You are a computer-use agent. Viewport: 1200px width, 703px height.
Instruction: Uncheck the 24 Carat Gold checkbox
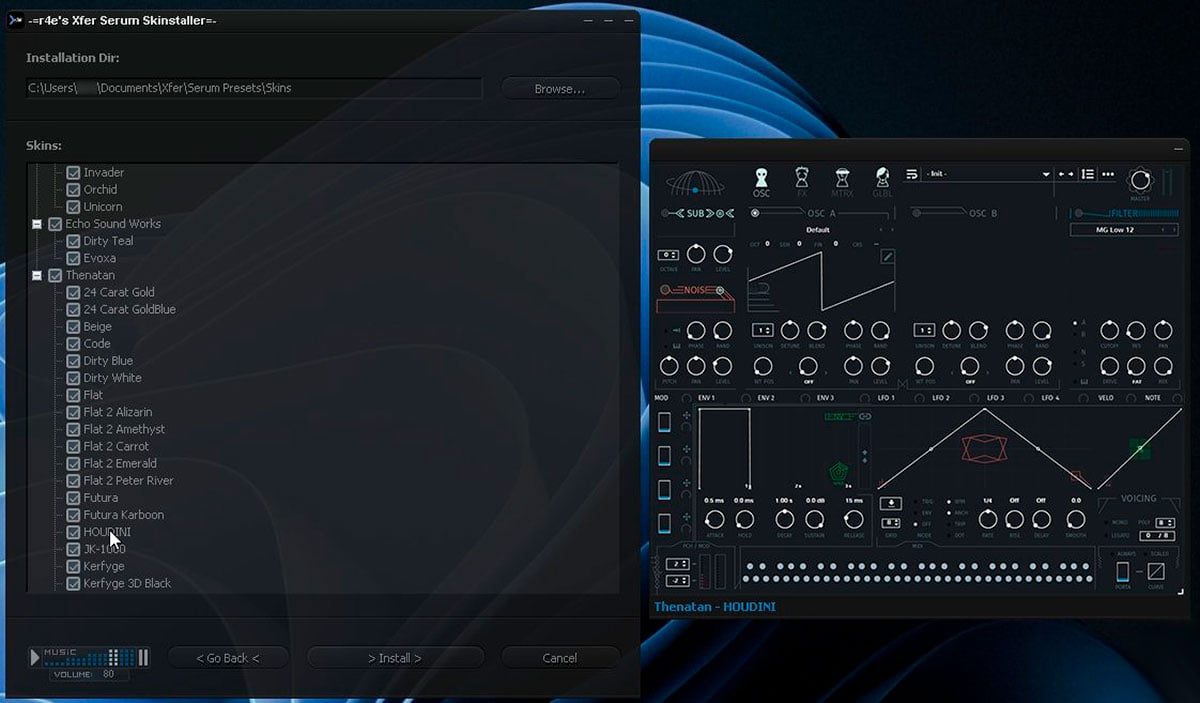tap(73, 292)
